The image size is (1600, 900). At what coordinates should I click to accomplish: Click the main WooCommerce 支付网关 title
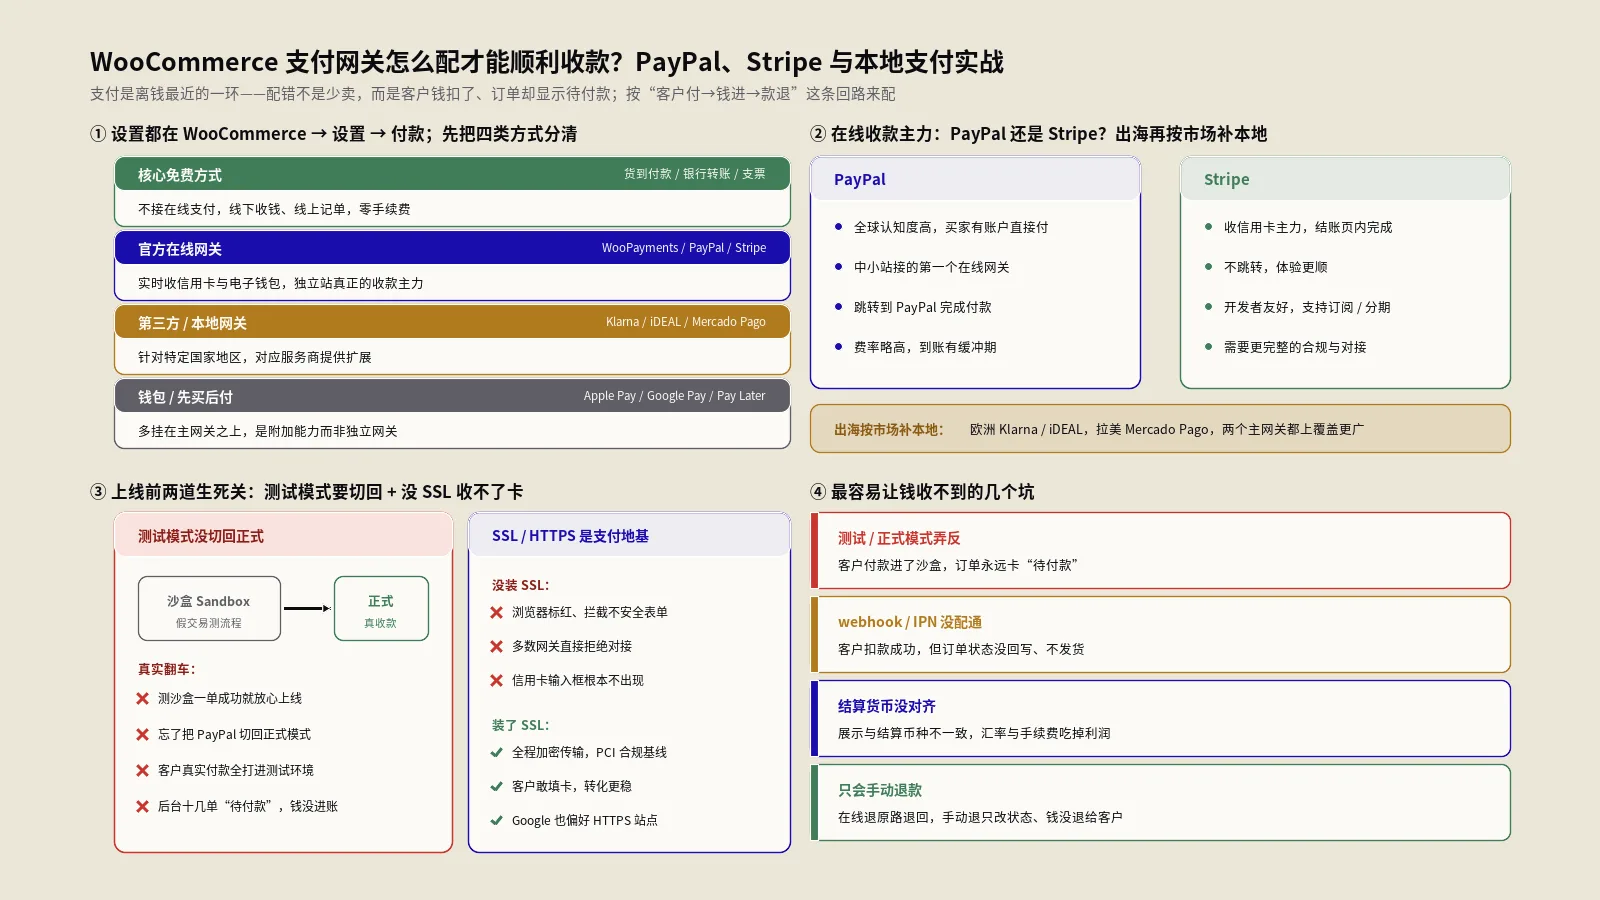click(x=547, y=62)
